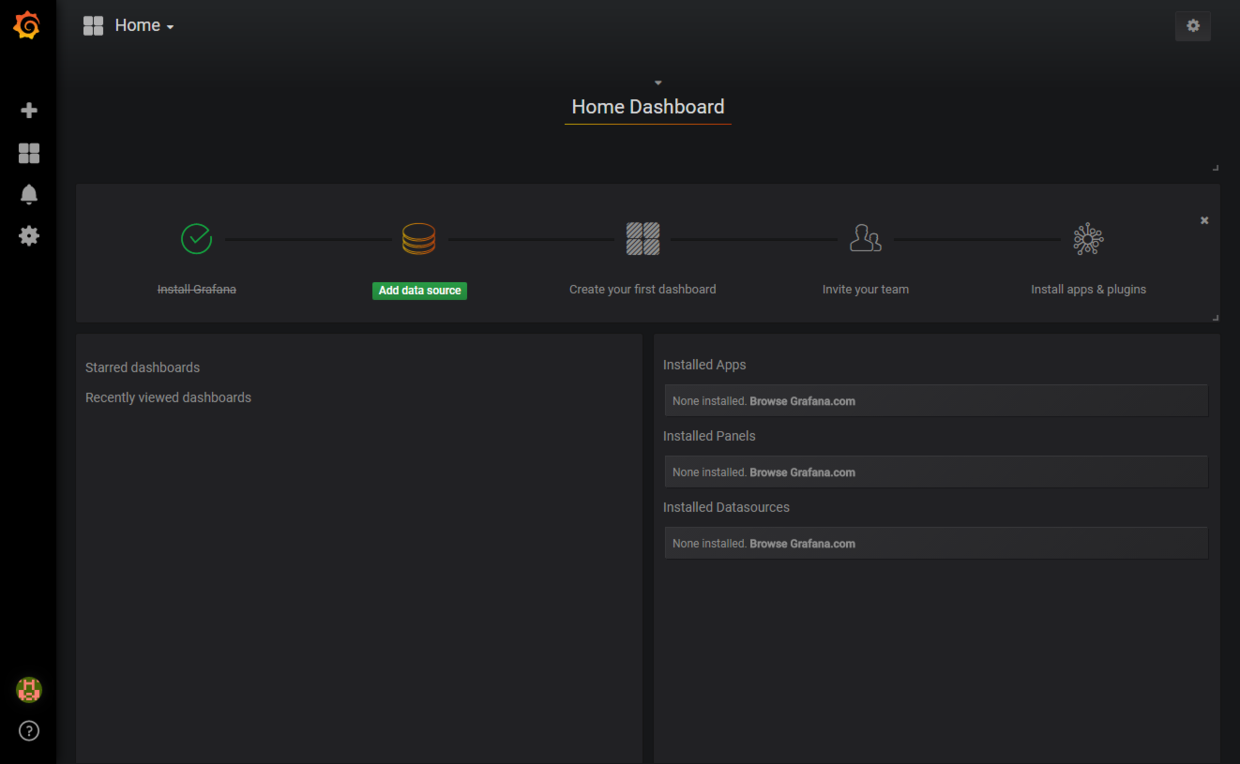Click Browse Grafana.com under Installed Apps

click(803, 401)
